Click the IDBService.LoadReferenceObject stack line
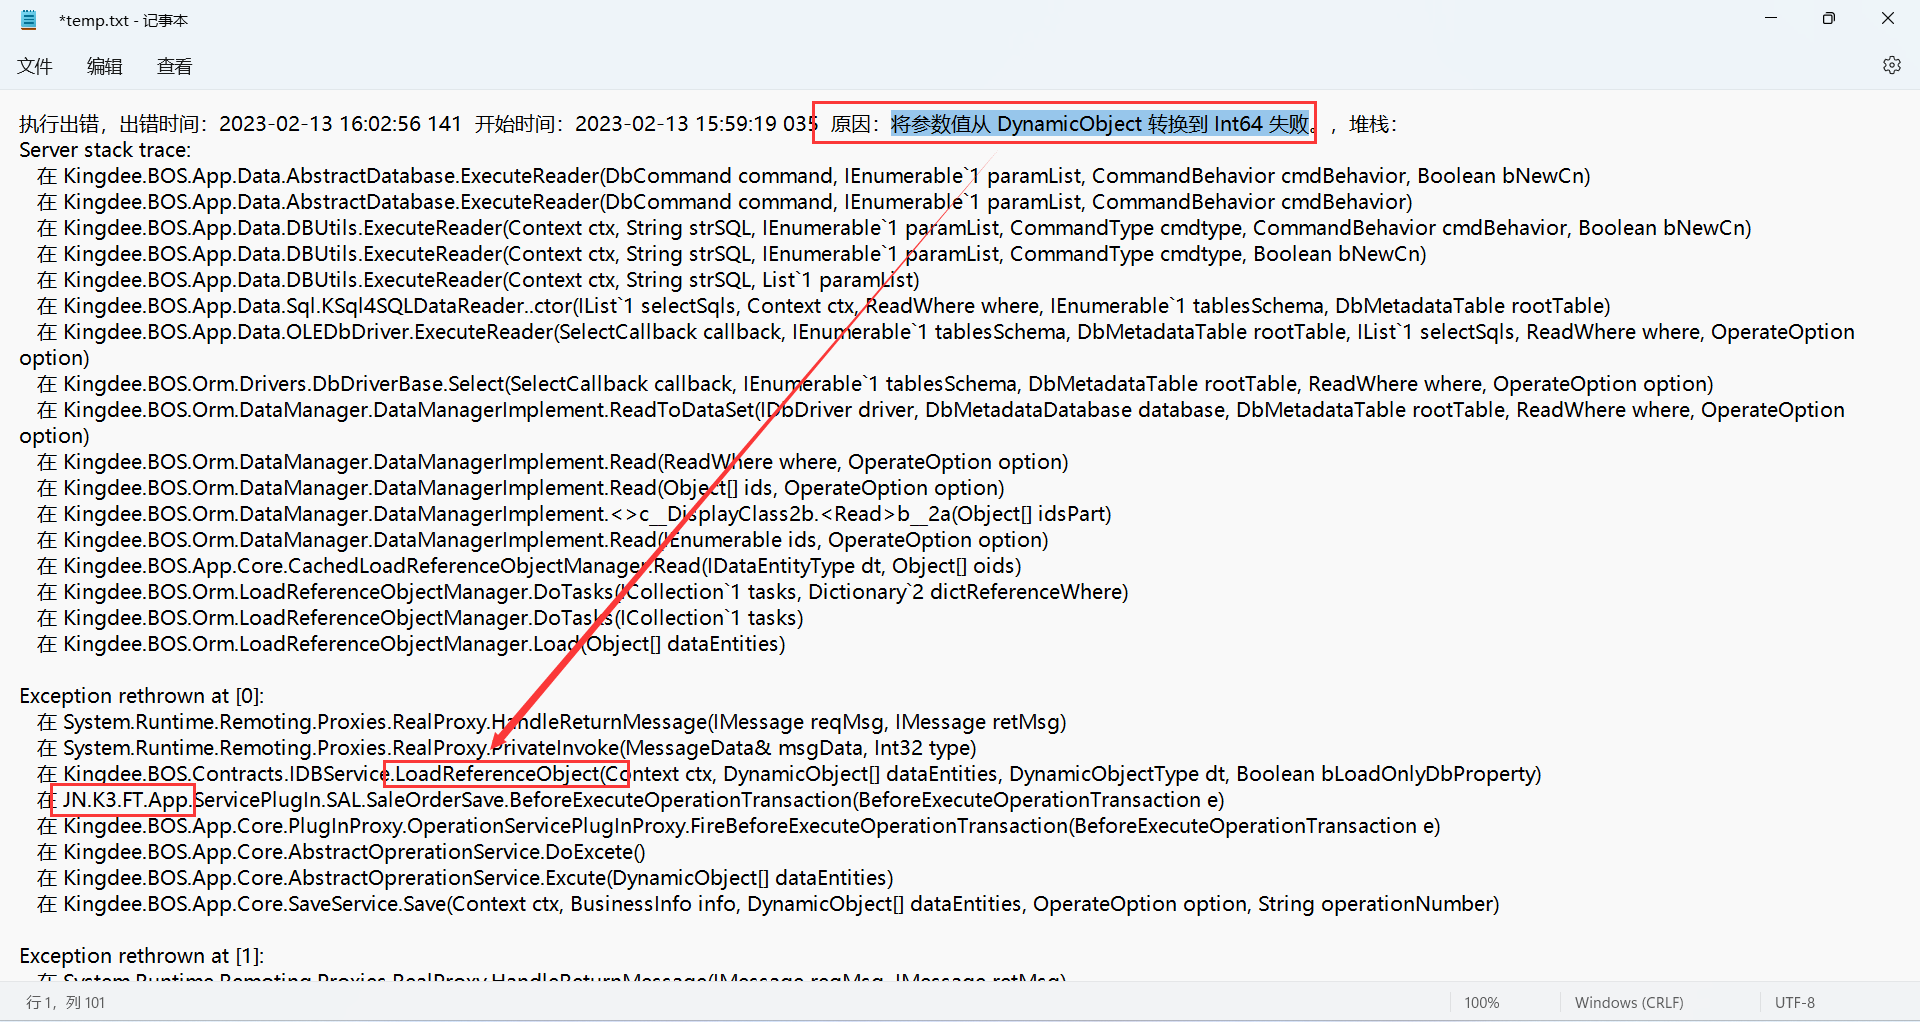This screenshot has width=1920, height=1022. tap(789, 774)
